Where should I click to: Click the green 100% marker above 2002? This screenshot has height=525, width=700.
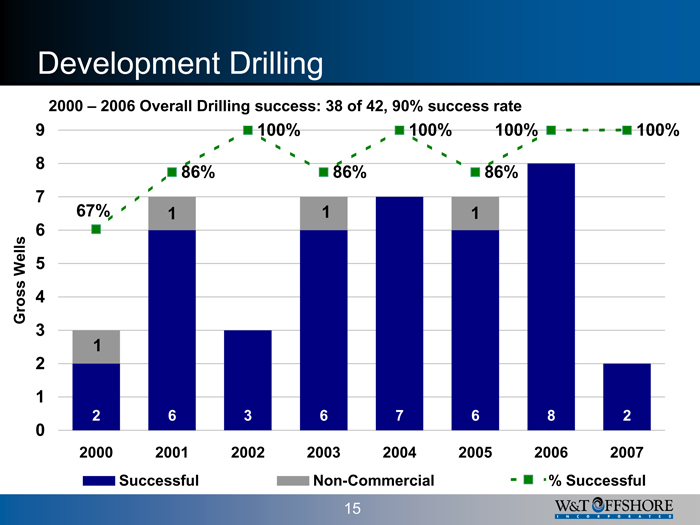coord(248,130)
